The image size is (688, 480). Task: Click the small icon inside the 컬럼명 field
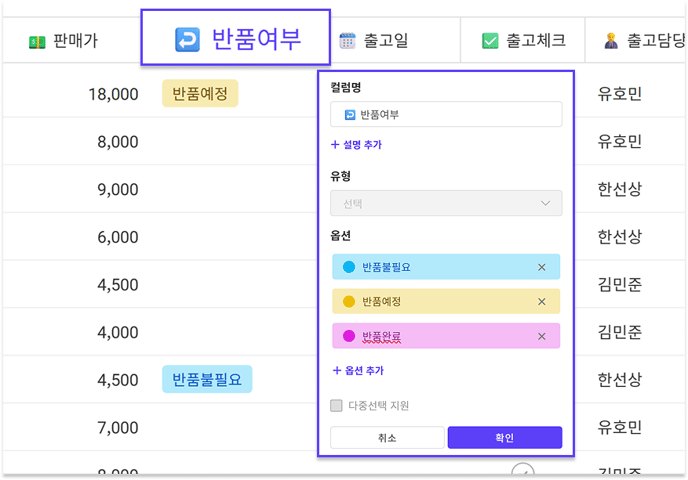[x=350, y=115]
